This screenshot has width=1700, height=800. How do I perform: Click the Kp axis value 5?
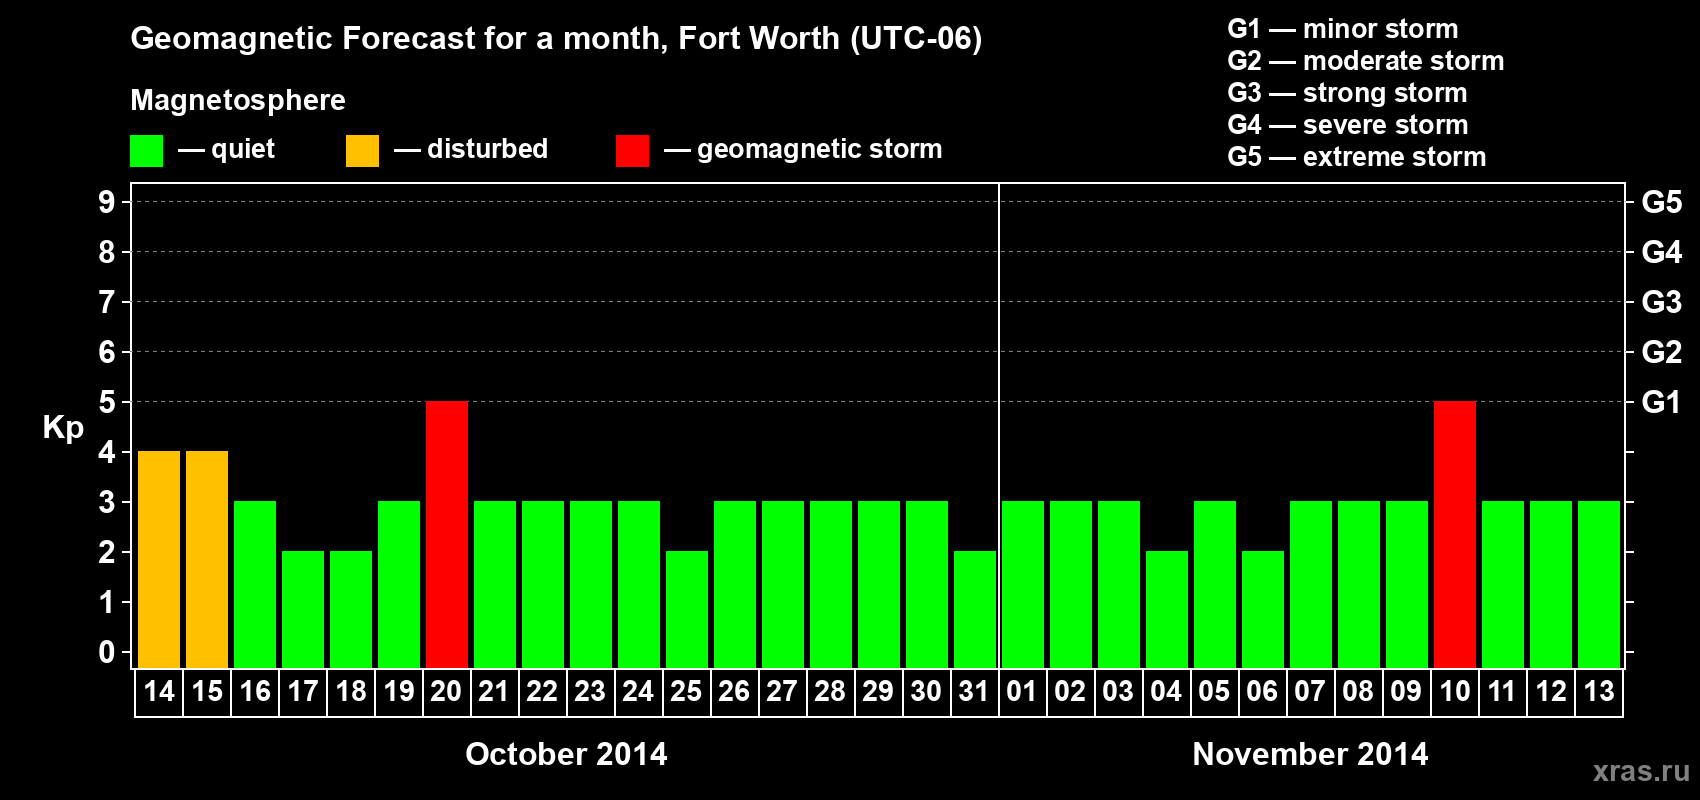(x=107, y=402)
